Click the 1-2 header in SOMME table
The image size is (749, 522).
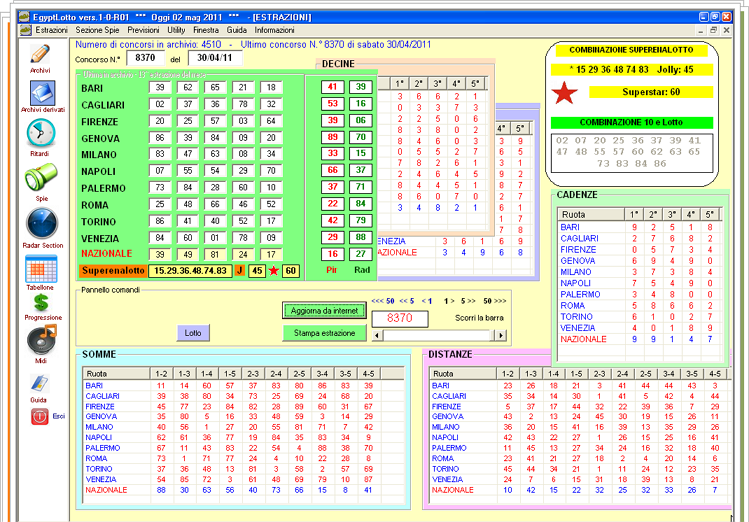tap(161, 373)
